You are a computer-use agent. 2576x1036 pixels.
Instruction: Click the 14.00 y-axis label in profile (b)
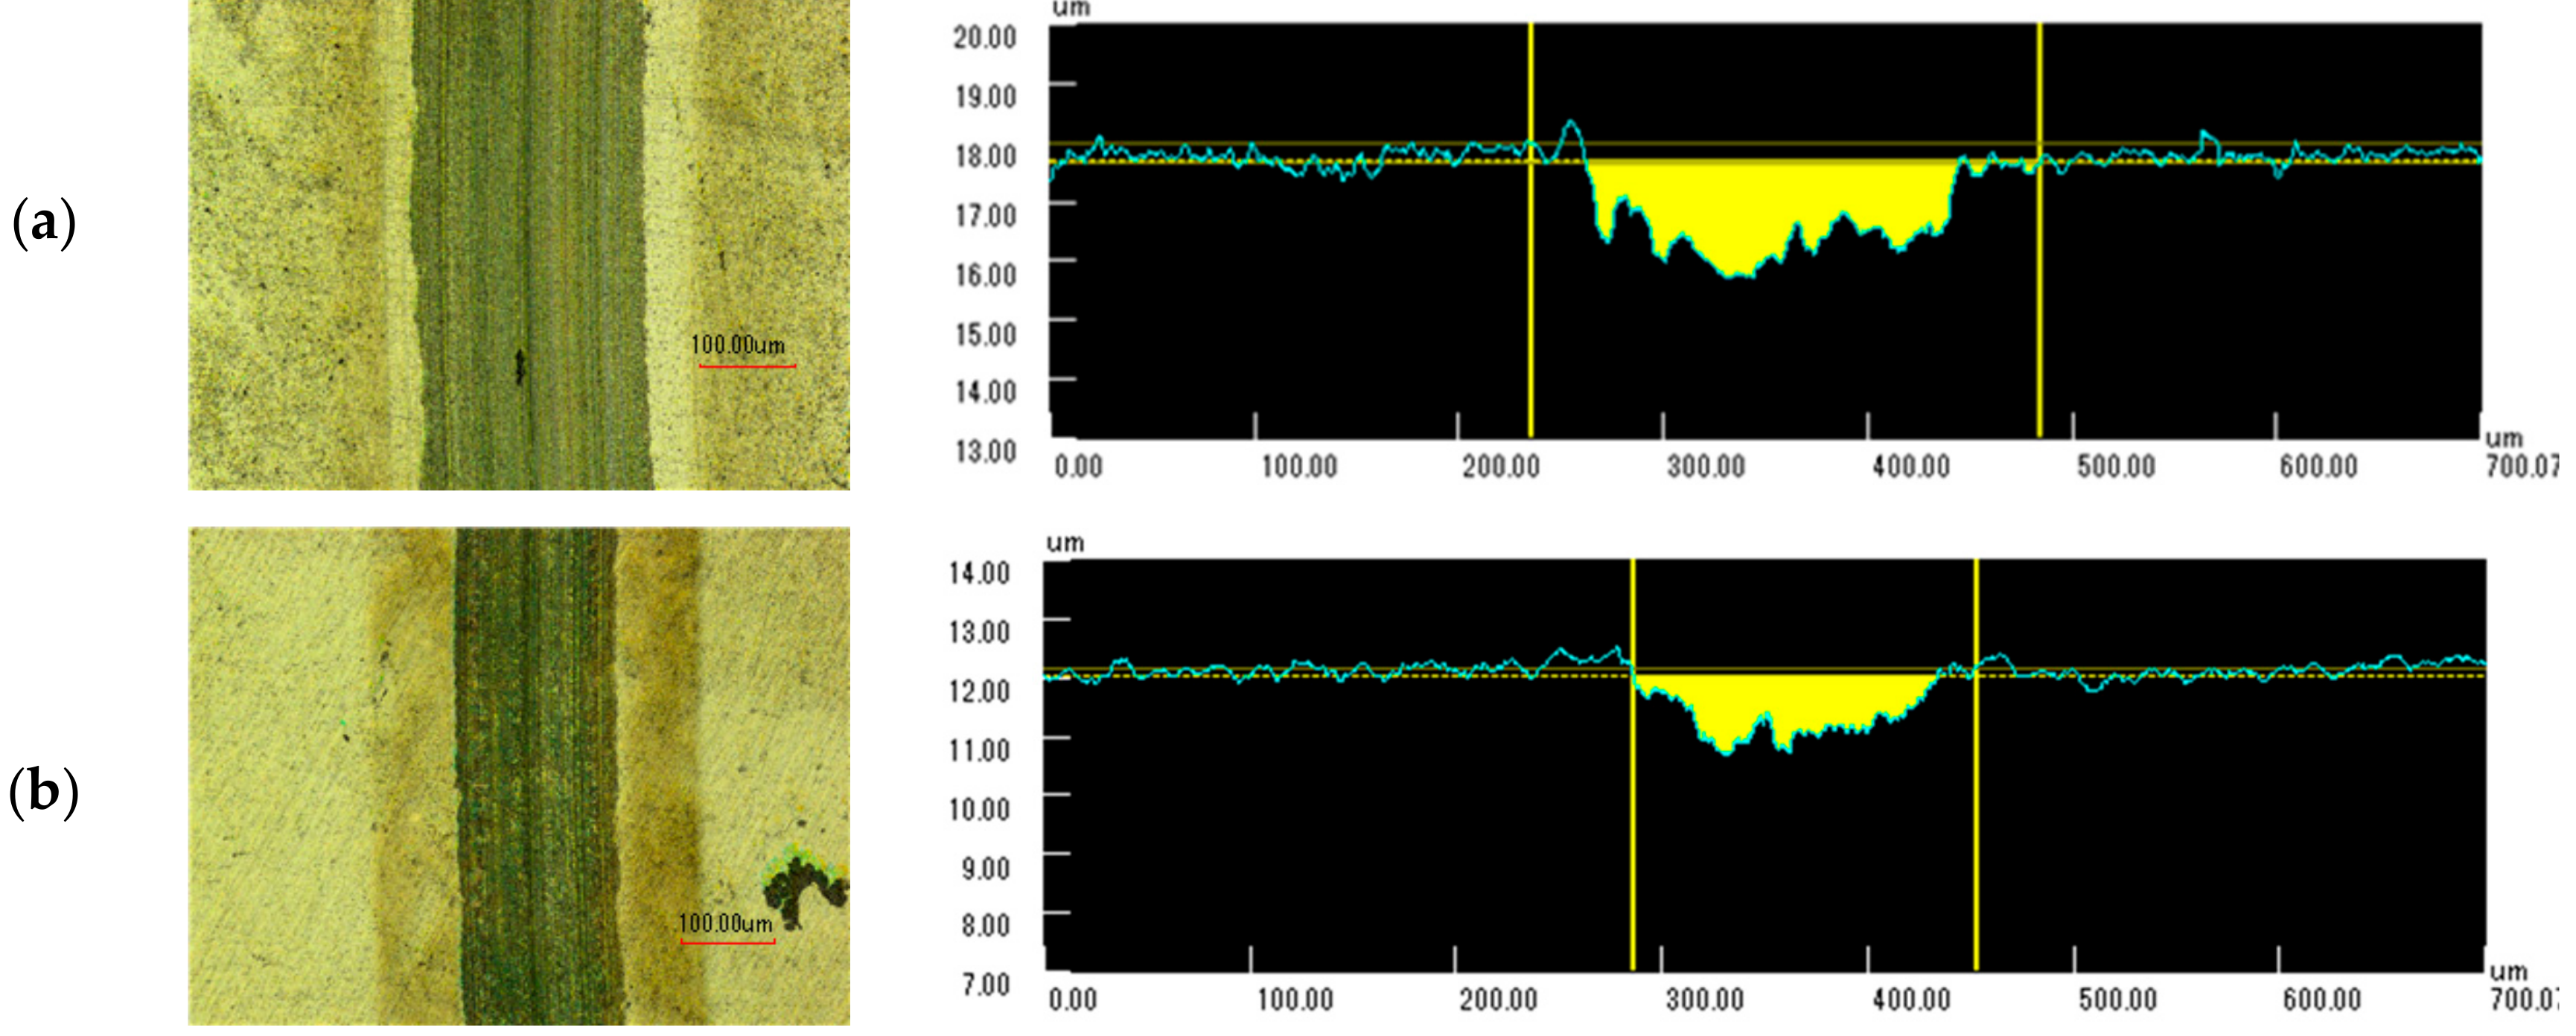tap(979, 574)
